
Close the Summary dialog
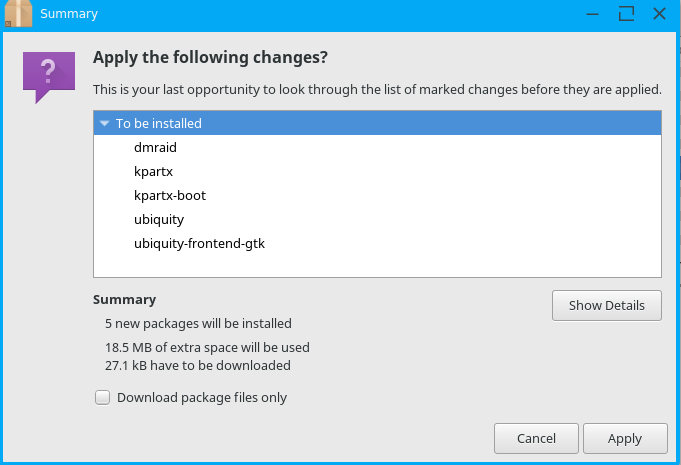659,14
